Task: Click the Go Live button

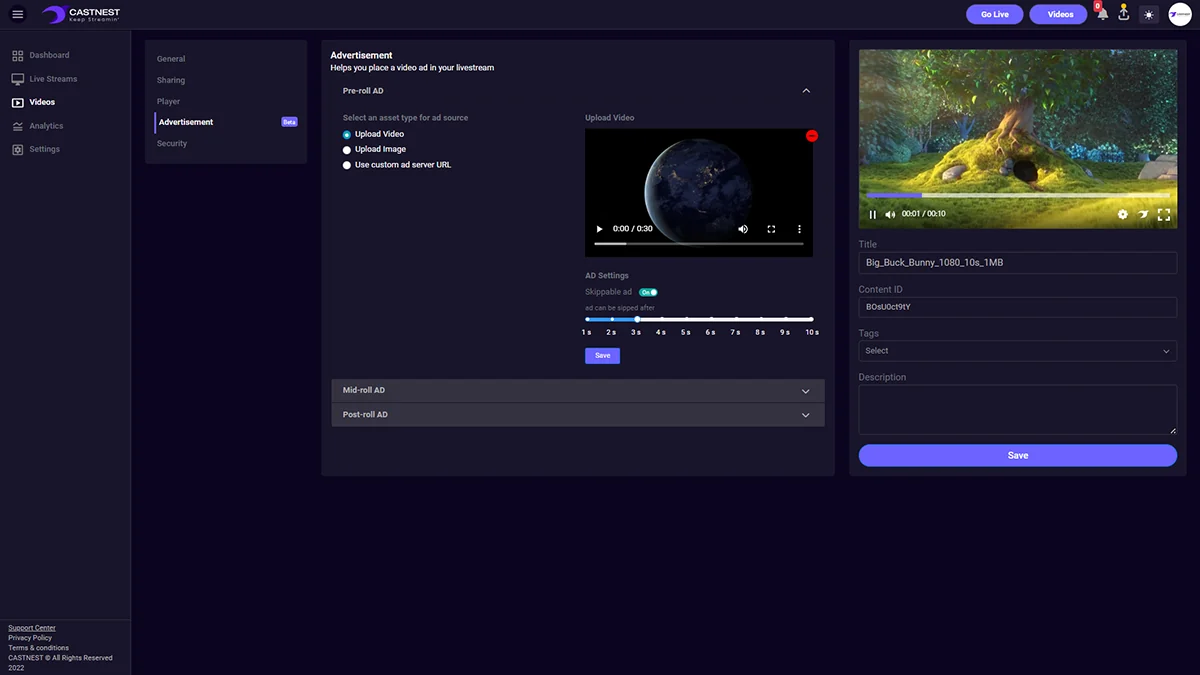Action: [994, 14]
